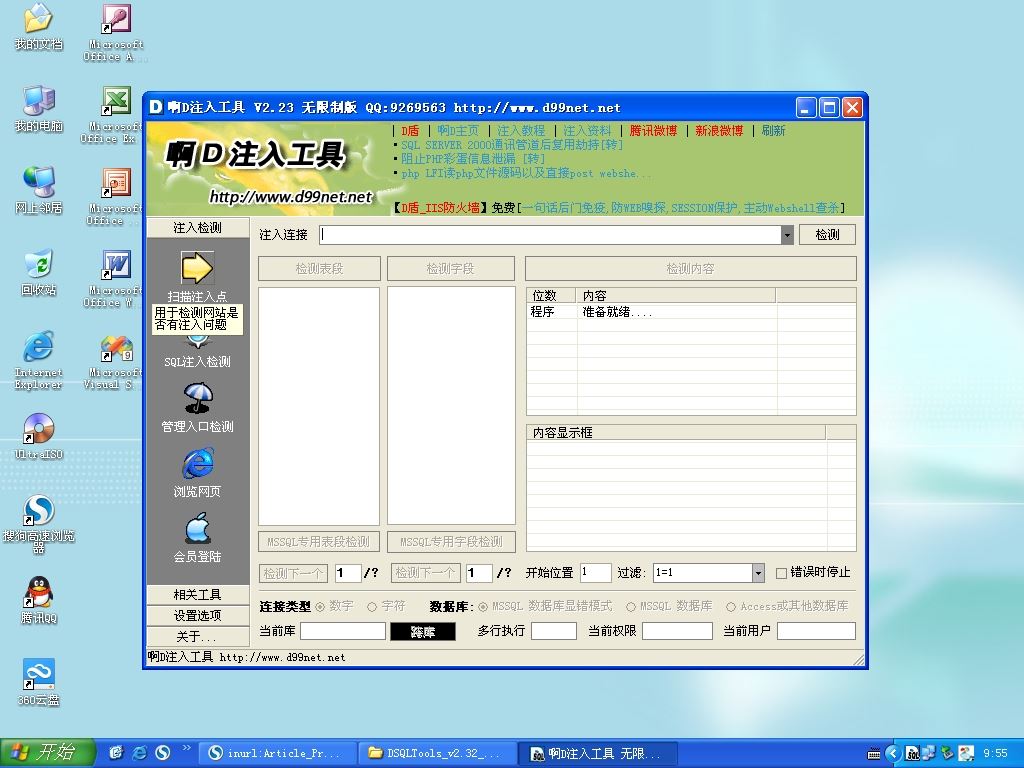This screenshot has height=768, width=1024.
Task: Click the D盾 banner link
Action: (x=410, y=131)
